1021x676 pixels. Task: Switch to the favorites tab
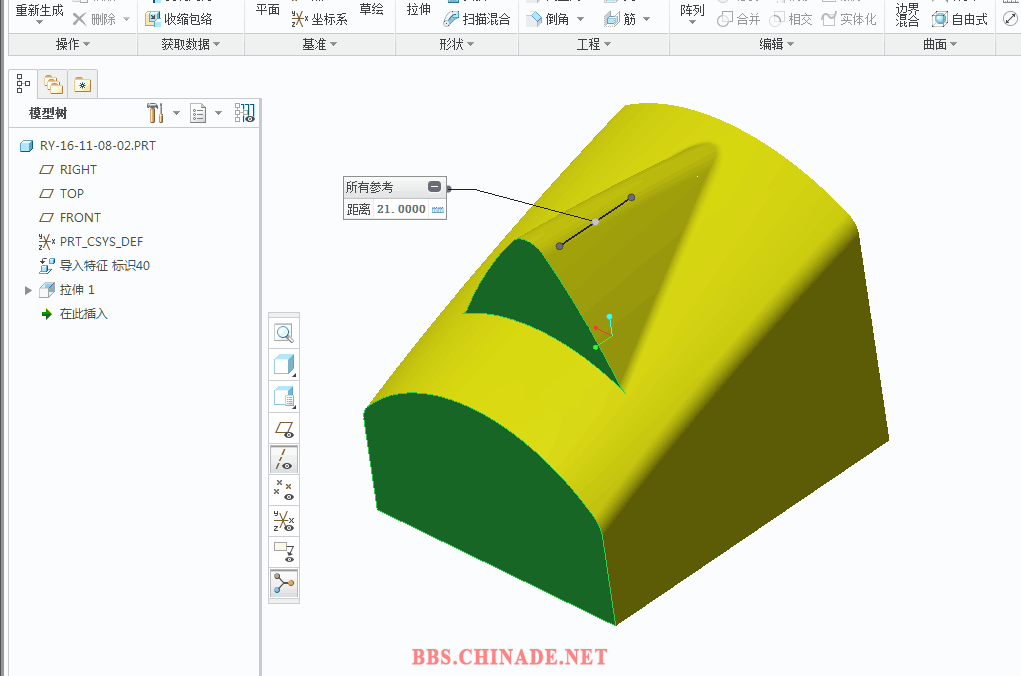pos(82,85)
